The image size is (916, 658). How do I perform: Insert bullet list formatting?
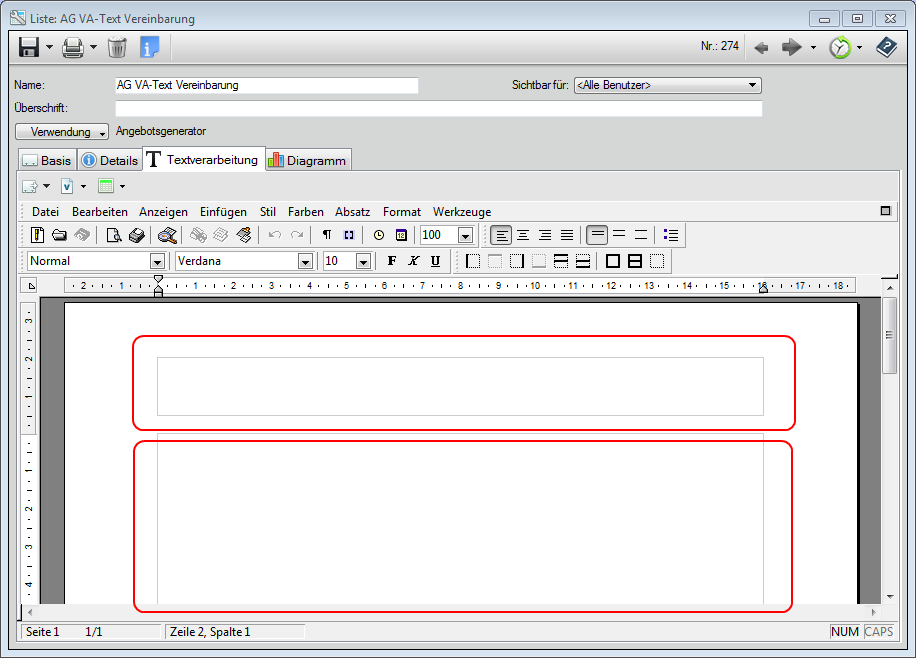(x=671, y=235)
